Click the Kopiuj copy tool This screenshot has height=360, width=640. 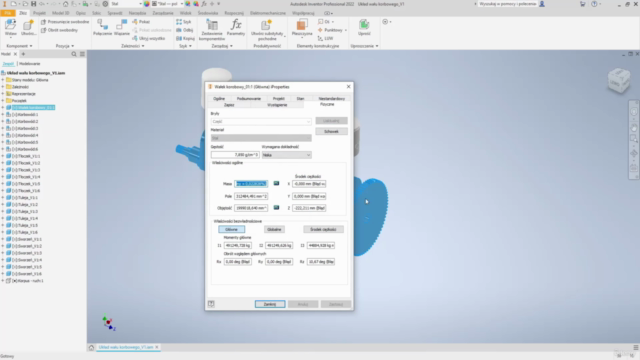click(x=185, y=38)
